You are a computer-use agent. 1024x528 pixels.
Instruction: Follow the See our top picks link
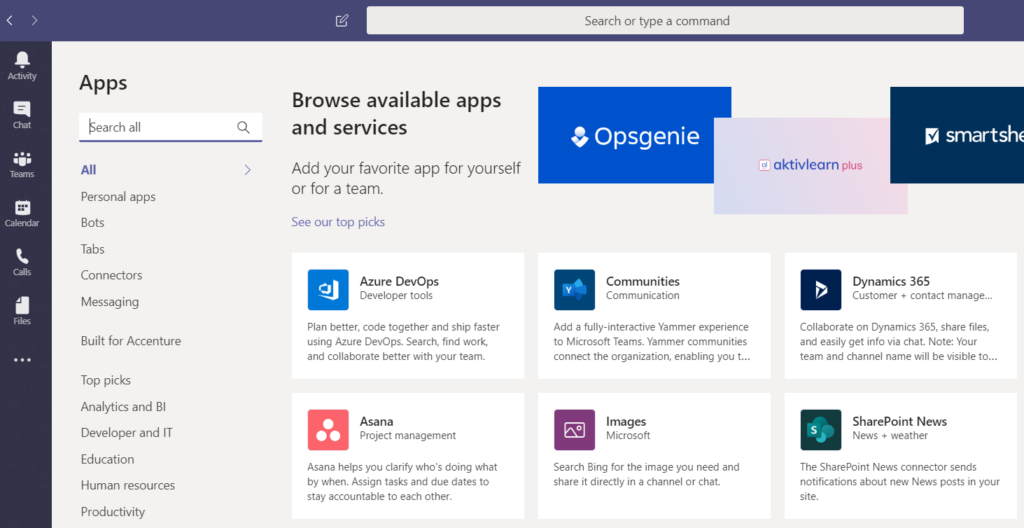coord(338,222)
